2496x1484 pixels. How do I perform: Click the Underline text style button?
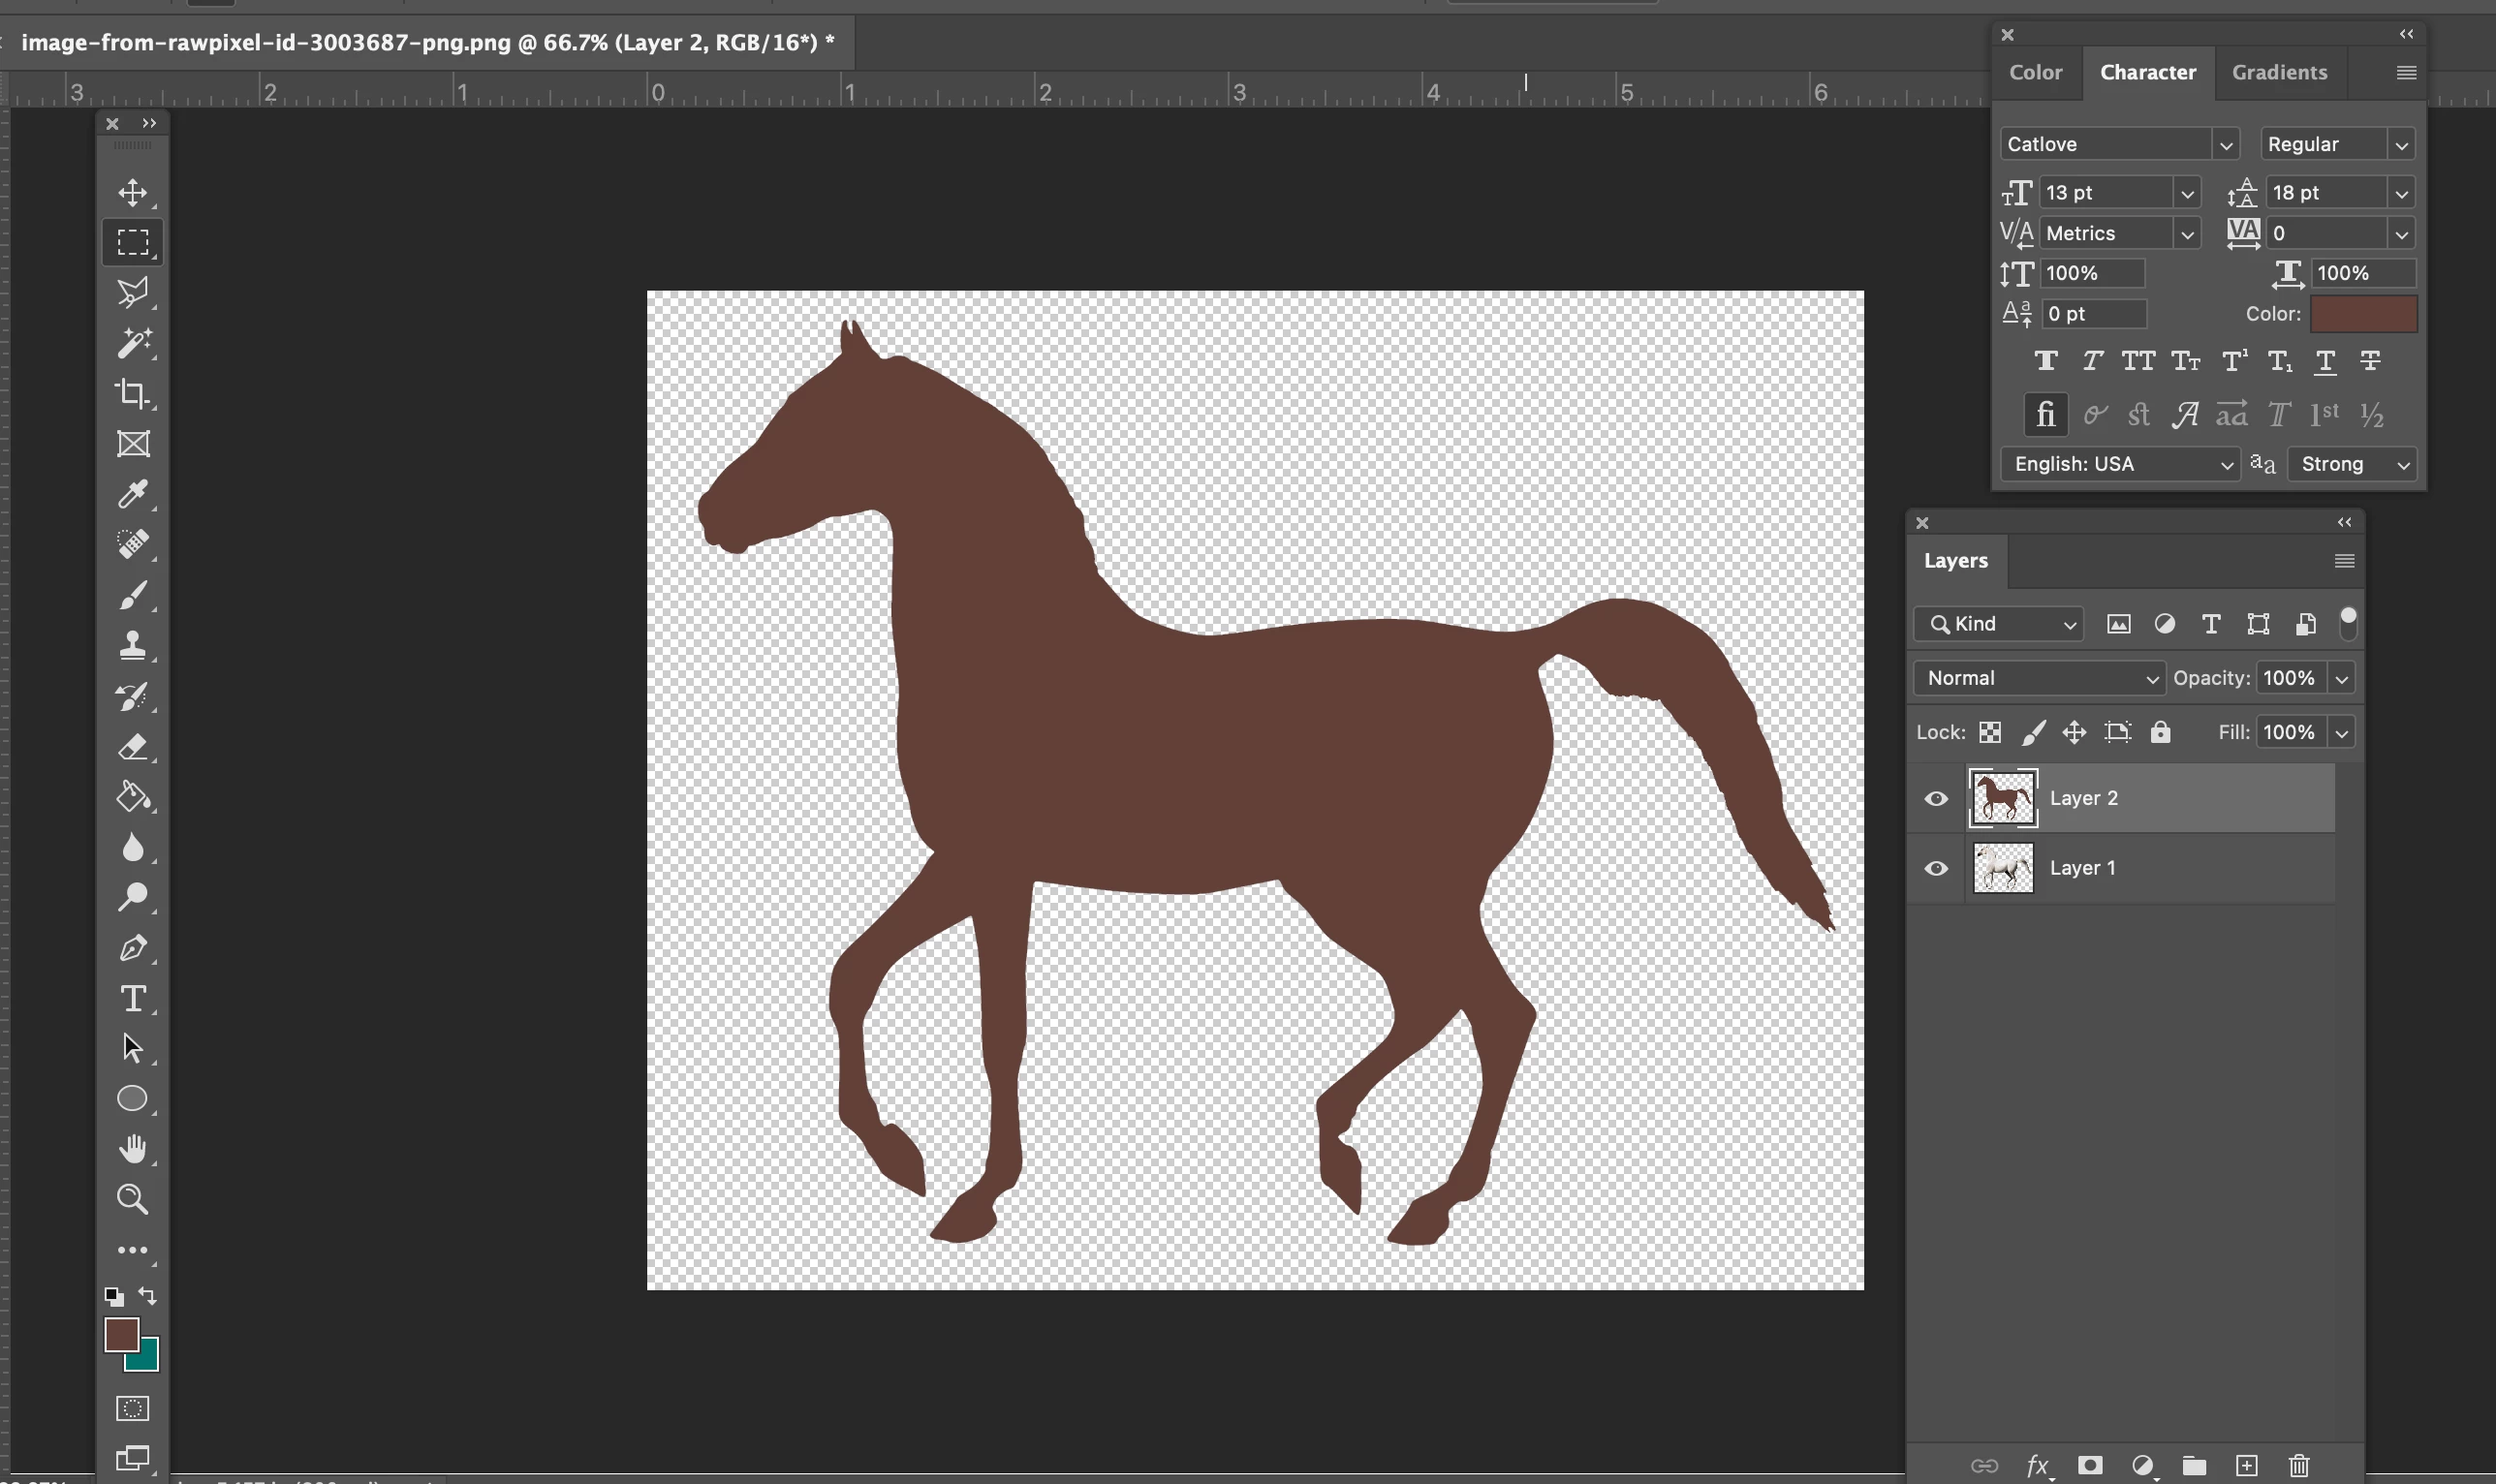click(2325, 361)
